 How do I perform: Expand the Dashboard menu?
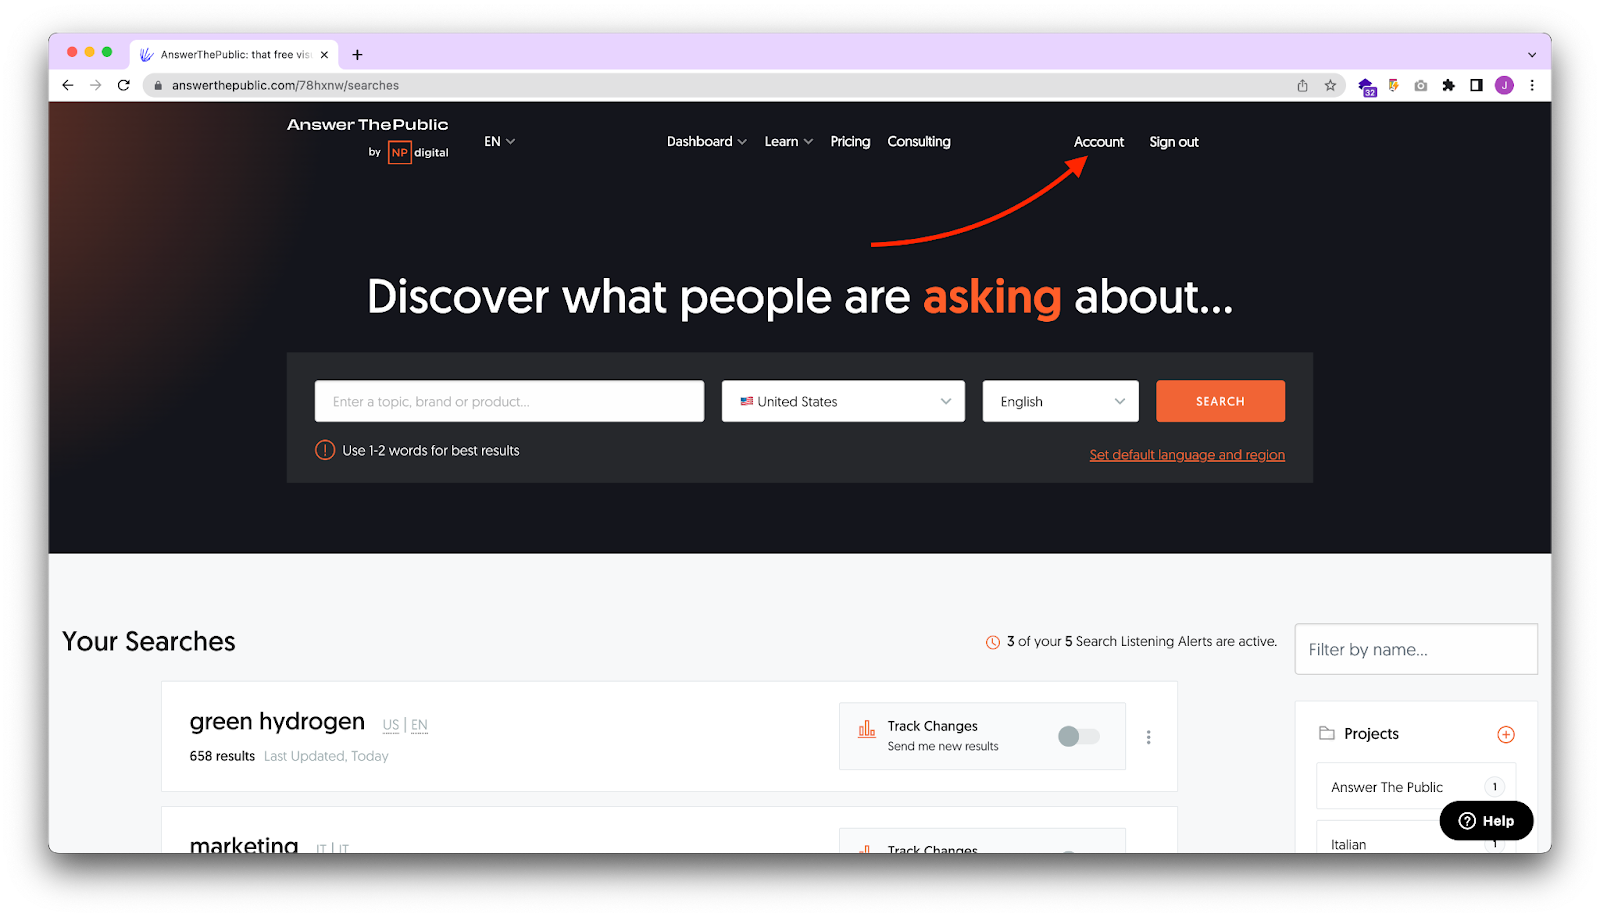pyautogui.click(x=707, y=141)
